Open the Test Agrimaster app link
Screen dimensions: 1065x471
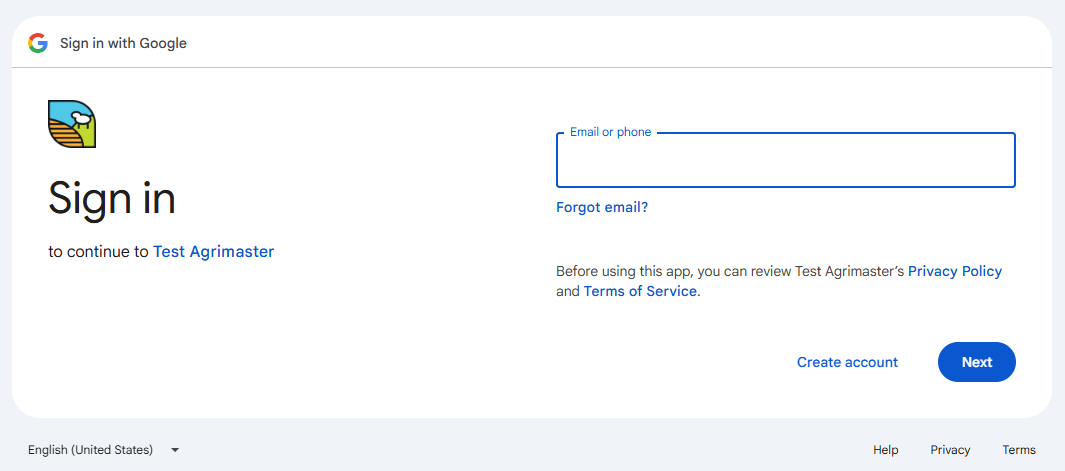coord(213,251)
